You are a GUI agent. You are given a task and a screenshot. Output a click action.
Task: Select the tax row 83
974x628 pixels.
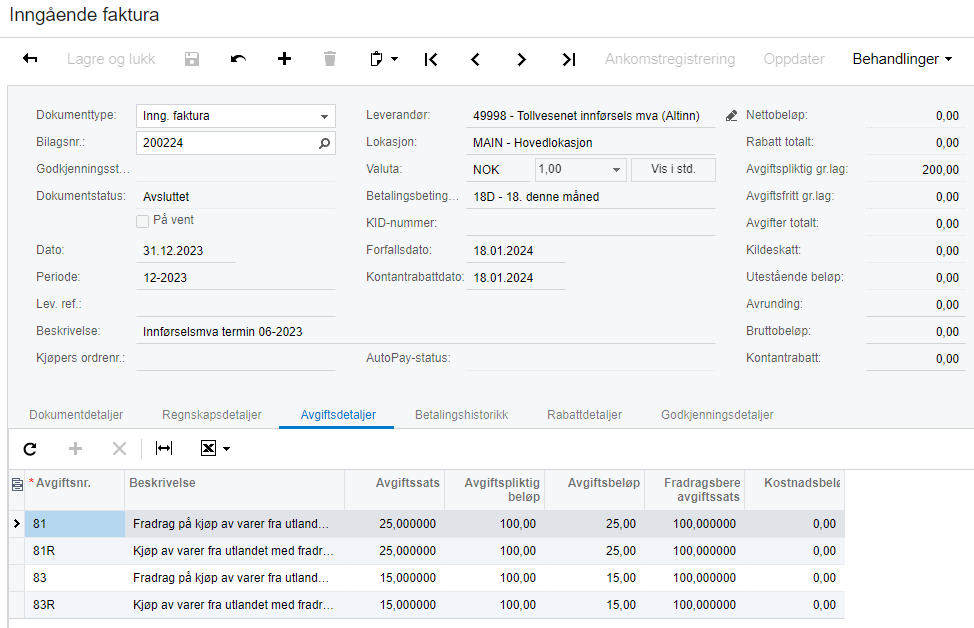pos(427,578)
